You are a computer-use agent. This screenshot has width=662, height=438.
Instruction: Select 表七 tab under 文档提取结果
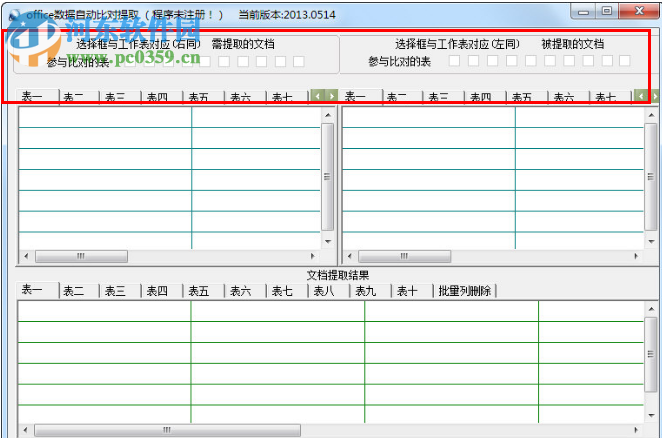[x=287, y=291]
